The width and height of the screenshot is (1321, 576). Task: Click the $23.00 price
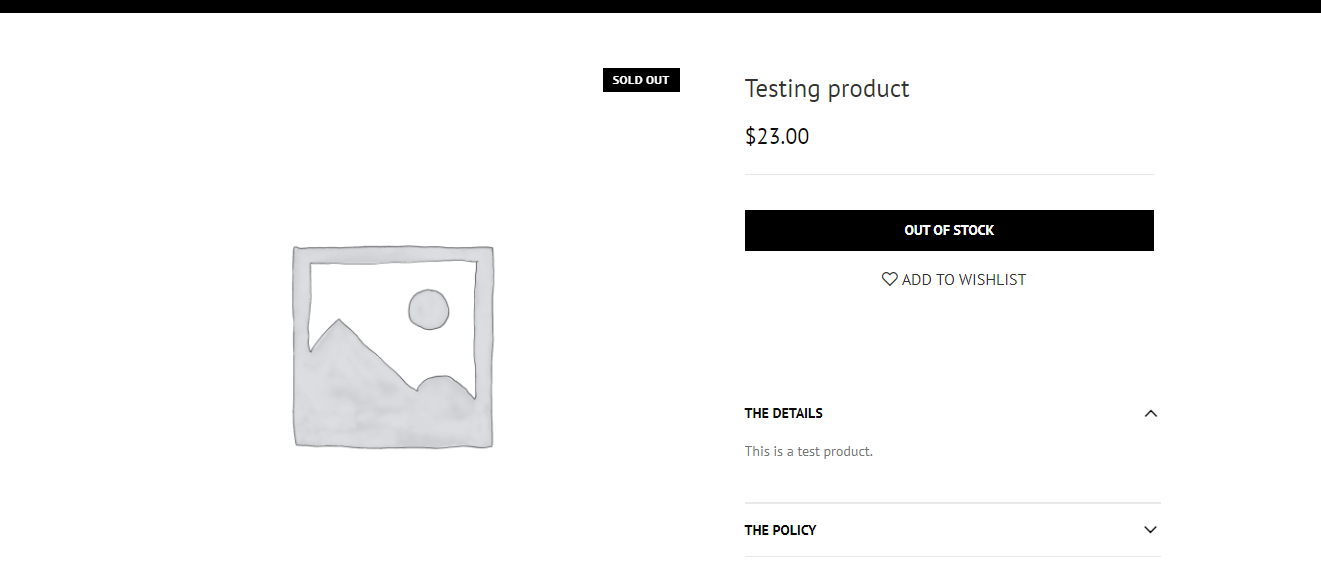click(x=777, y=136)
